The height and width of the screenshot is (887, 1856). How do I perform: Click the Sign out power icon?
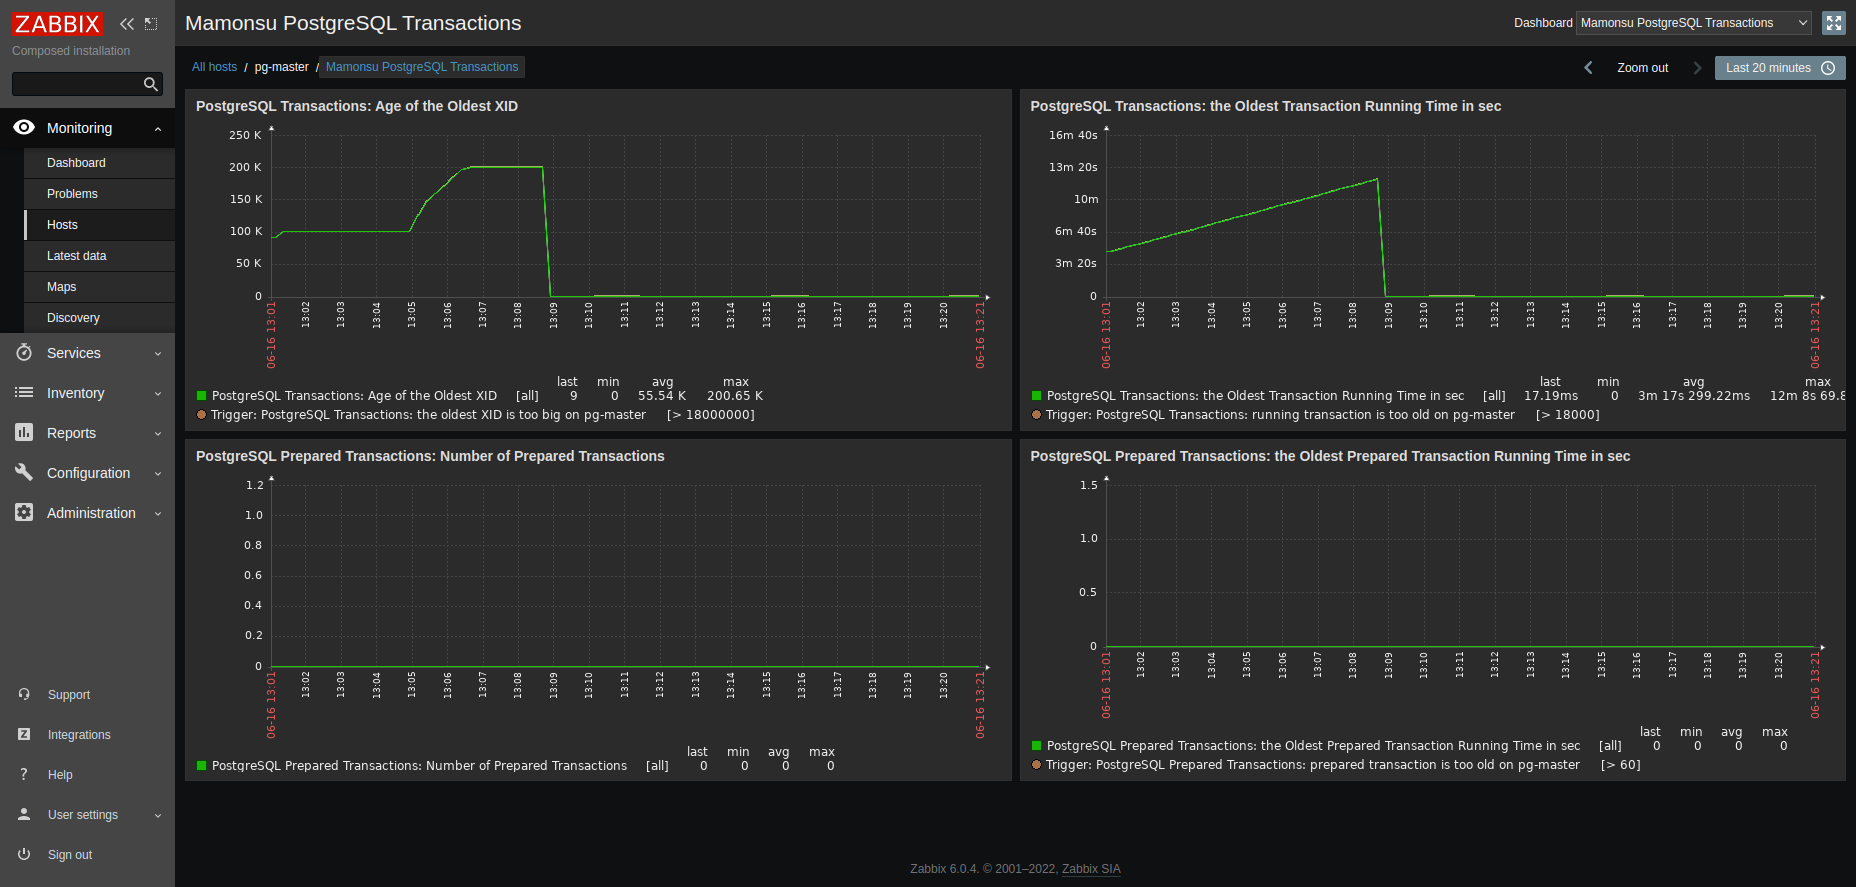24,854
